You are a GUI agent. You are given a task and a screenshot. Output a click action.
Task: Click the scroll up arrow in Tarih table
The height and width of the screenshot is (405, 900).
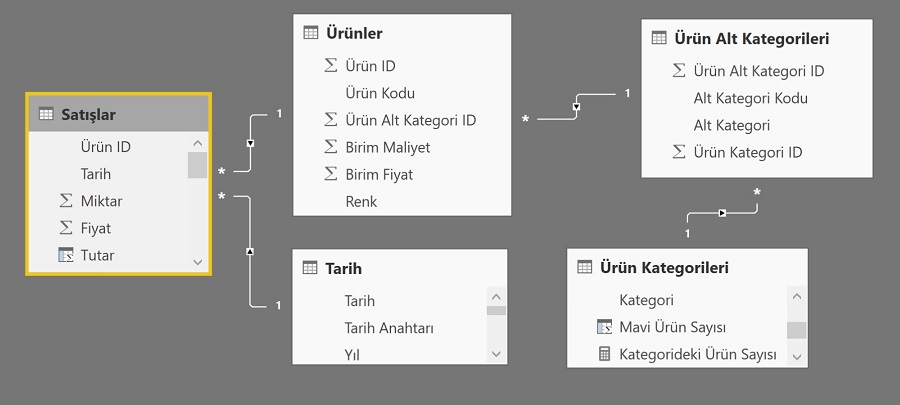coord(496,297)
